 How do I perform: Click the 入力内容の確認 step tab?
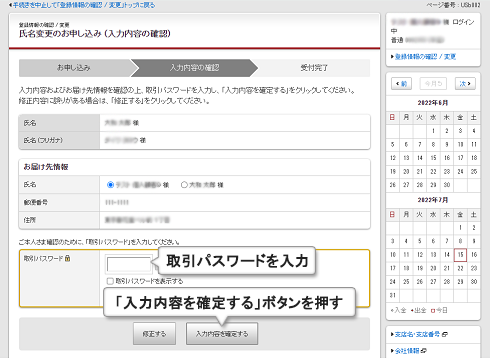click(x=195, y=68)
